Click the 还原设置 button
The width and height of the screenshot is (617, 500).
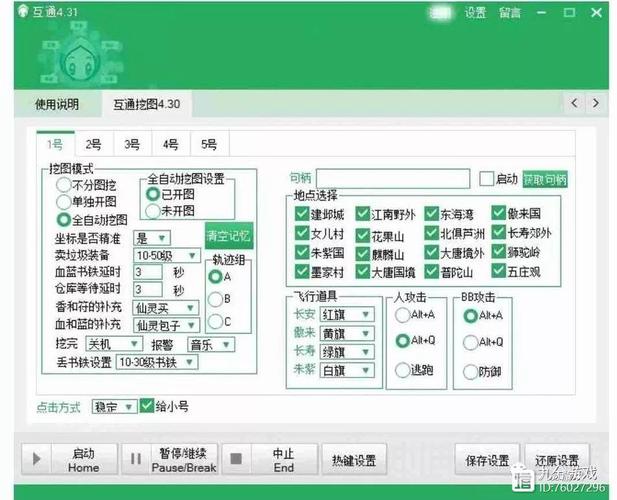[x=557, y=459]
